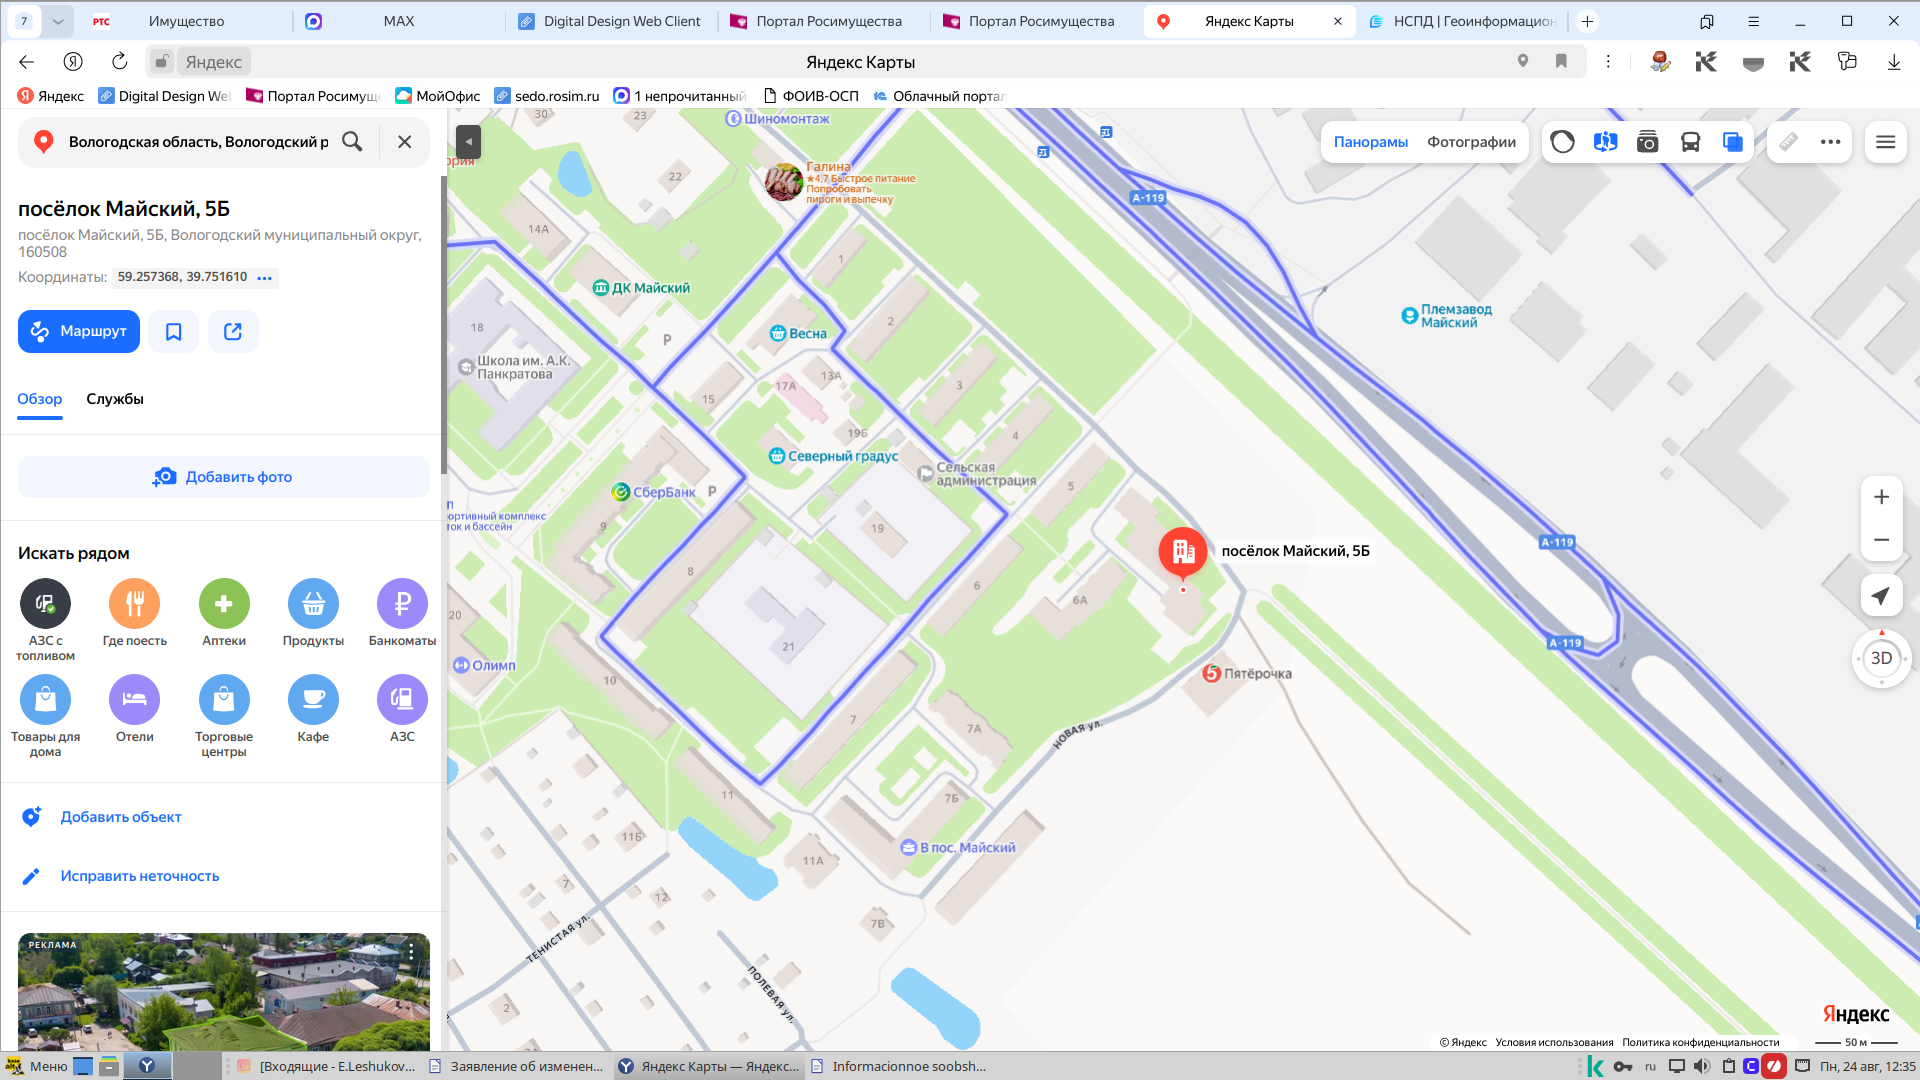
Task: Toggle 3D map tilt mode
Action: pyautogui.click(x=1881, y=658)
